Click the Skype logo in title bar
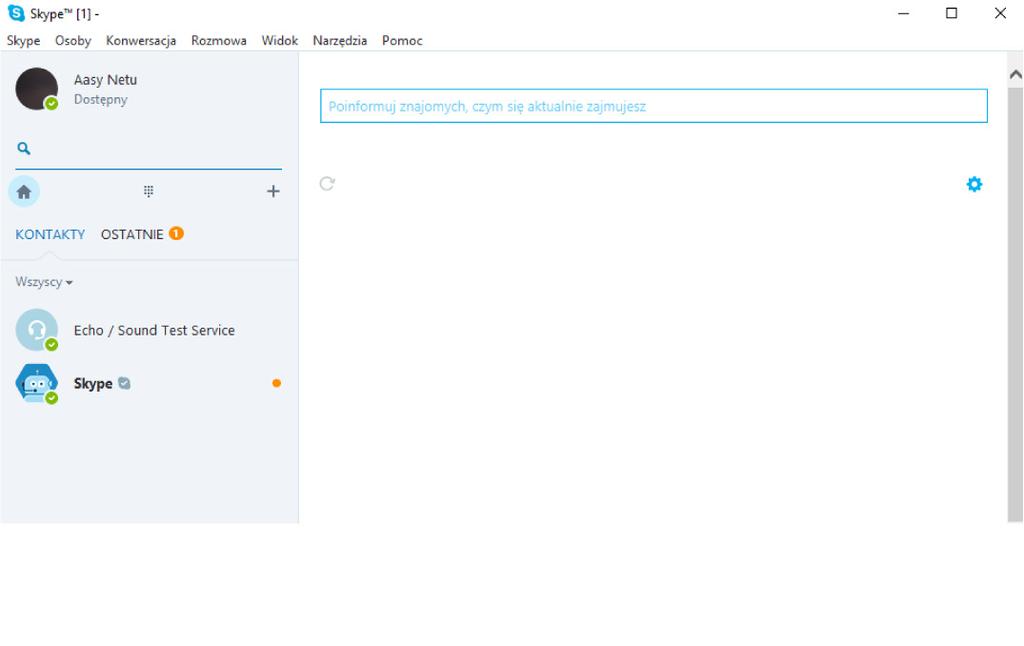Viewport: 1024px width, 646px height. [16, 13]
